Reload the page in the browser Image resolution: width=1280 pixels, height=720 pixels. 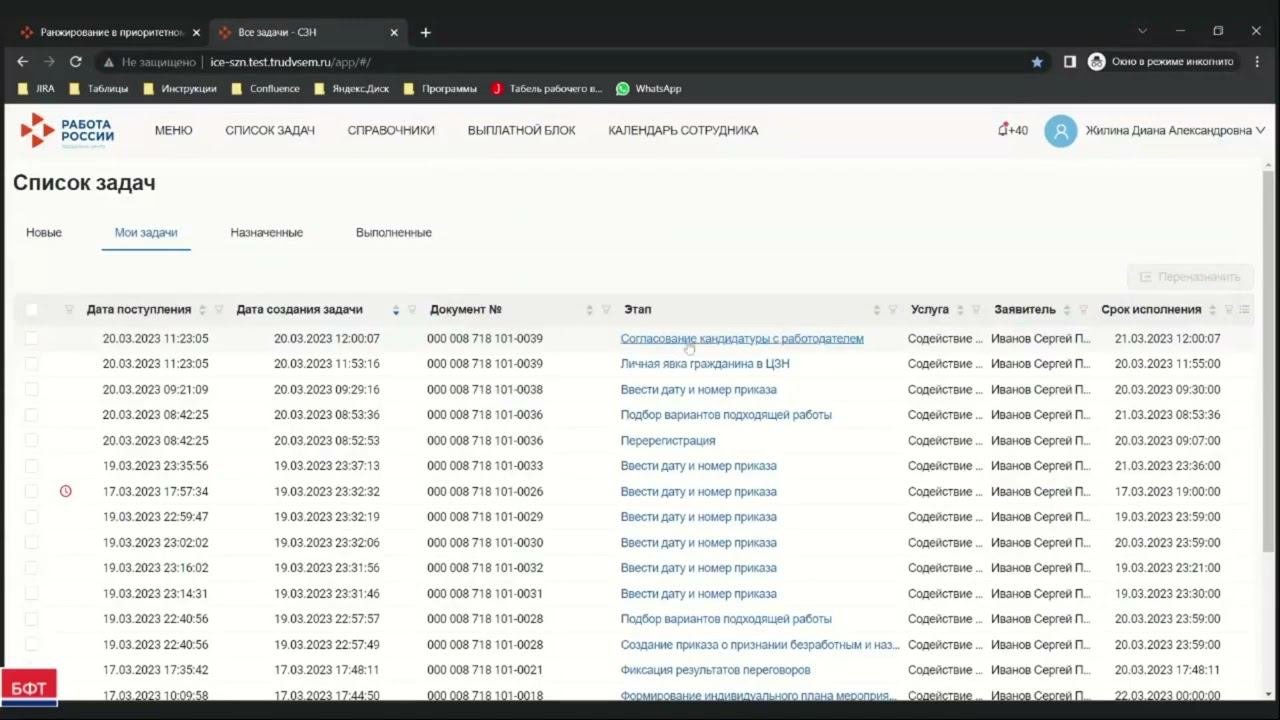pyautogui.click(x=75, y=62)
